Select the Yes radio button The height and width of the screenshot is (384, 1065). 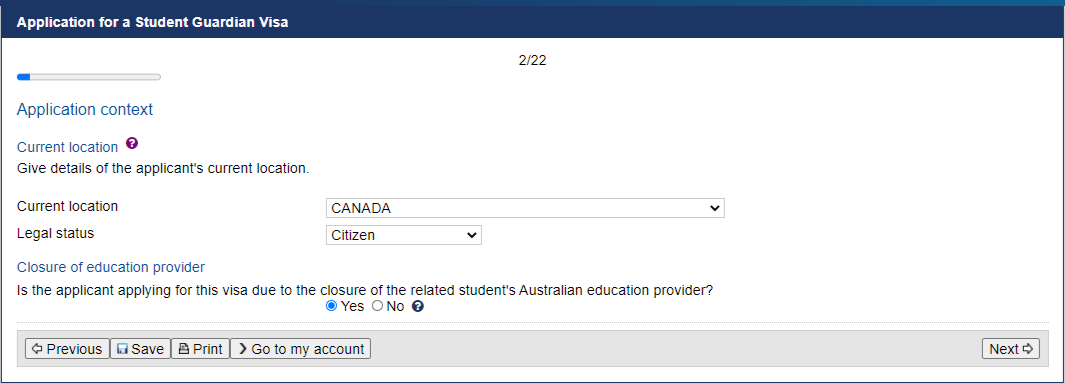pyautogui.click(x=331, y=307)
